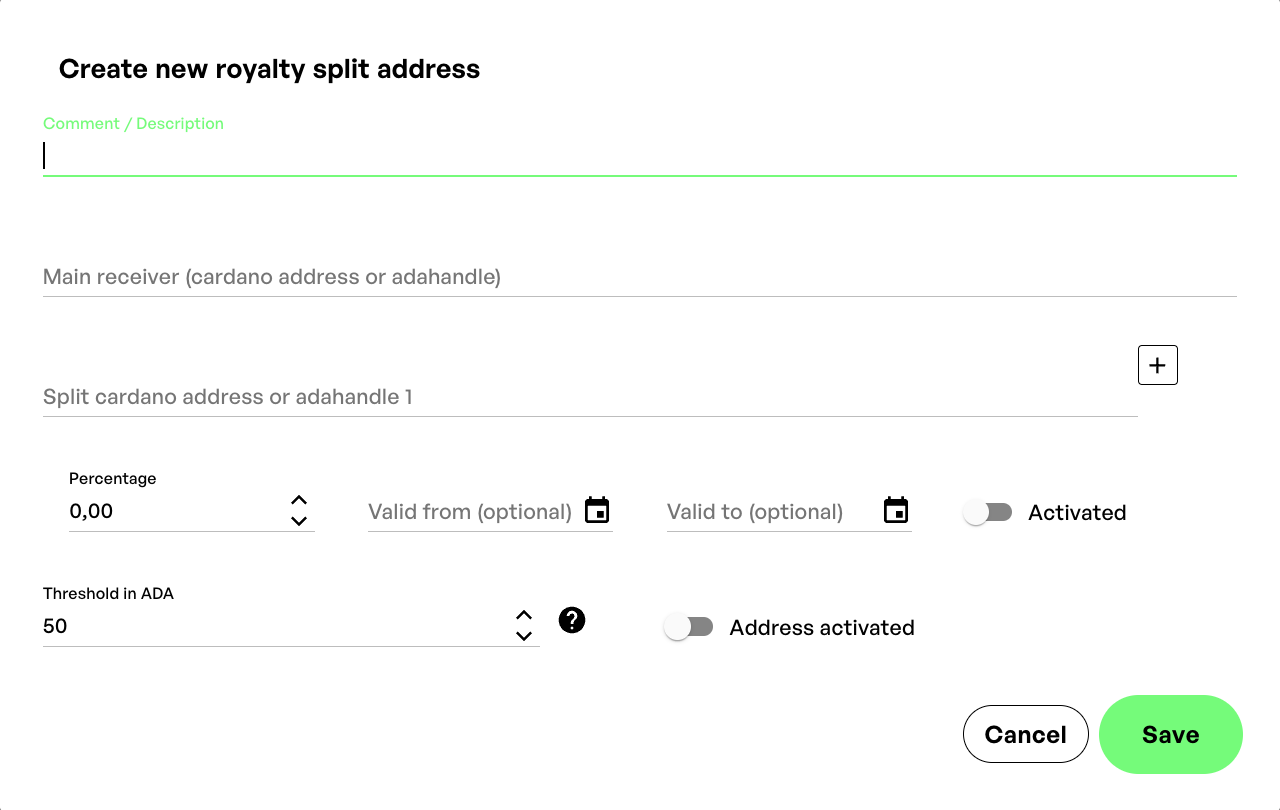The image size is (1280, 810).
Task: Cancel the royalty split dialog
Action: pos(1025,735)
